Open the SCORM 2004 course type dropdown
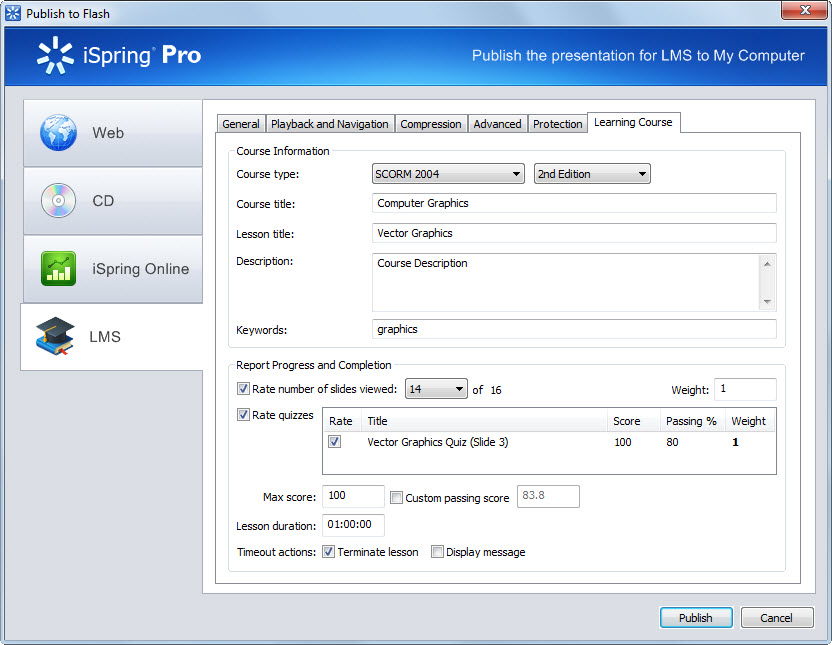Image resolution: width=832 pixels, height=645 pixels. (x=448, y=174)
